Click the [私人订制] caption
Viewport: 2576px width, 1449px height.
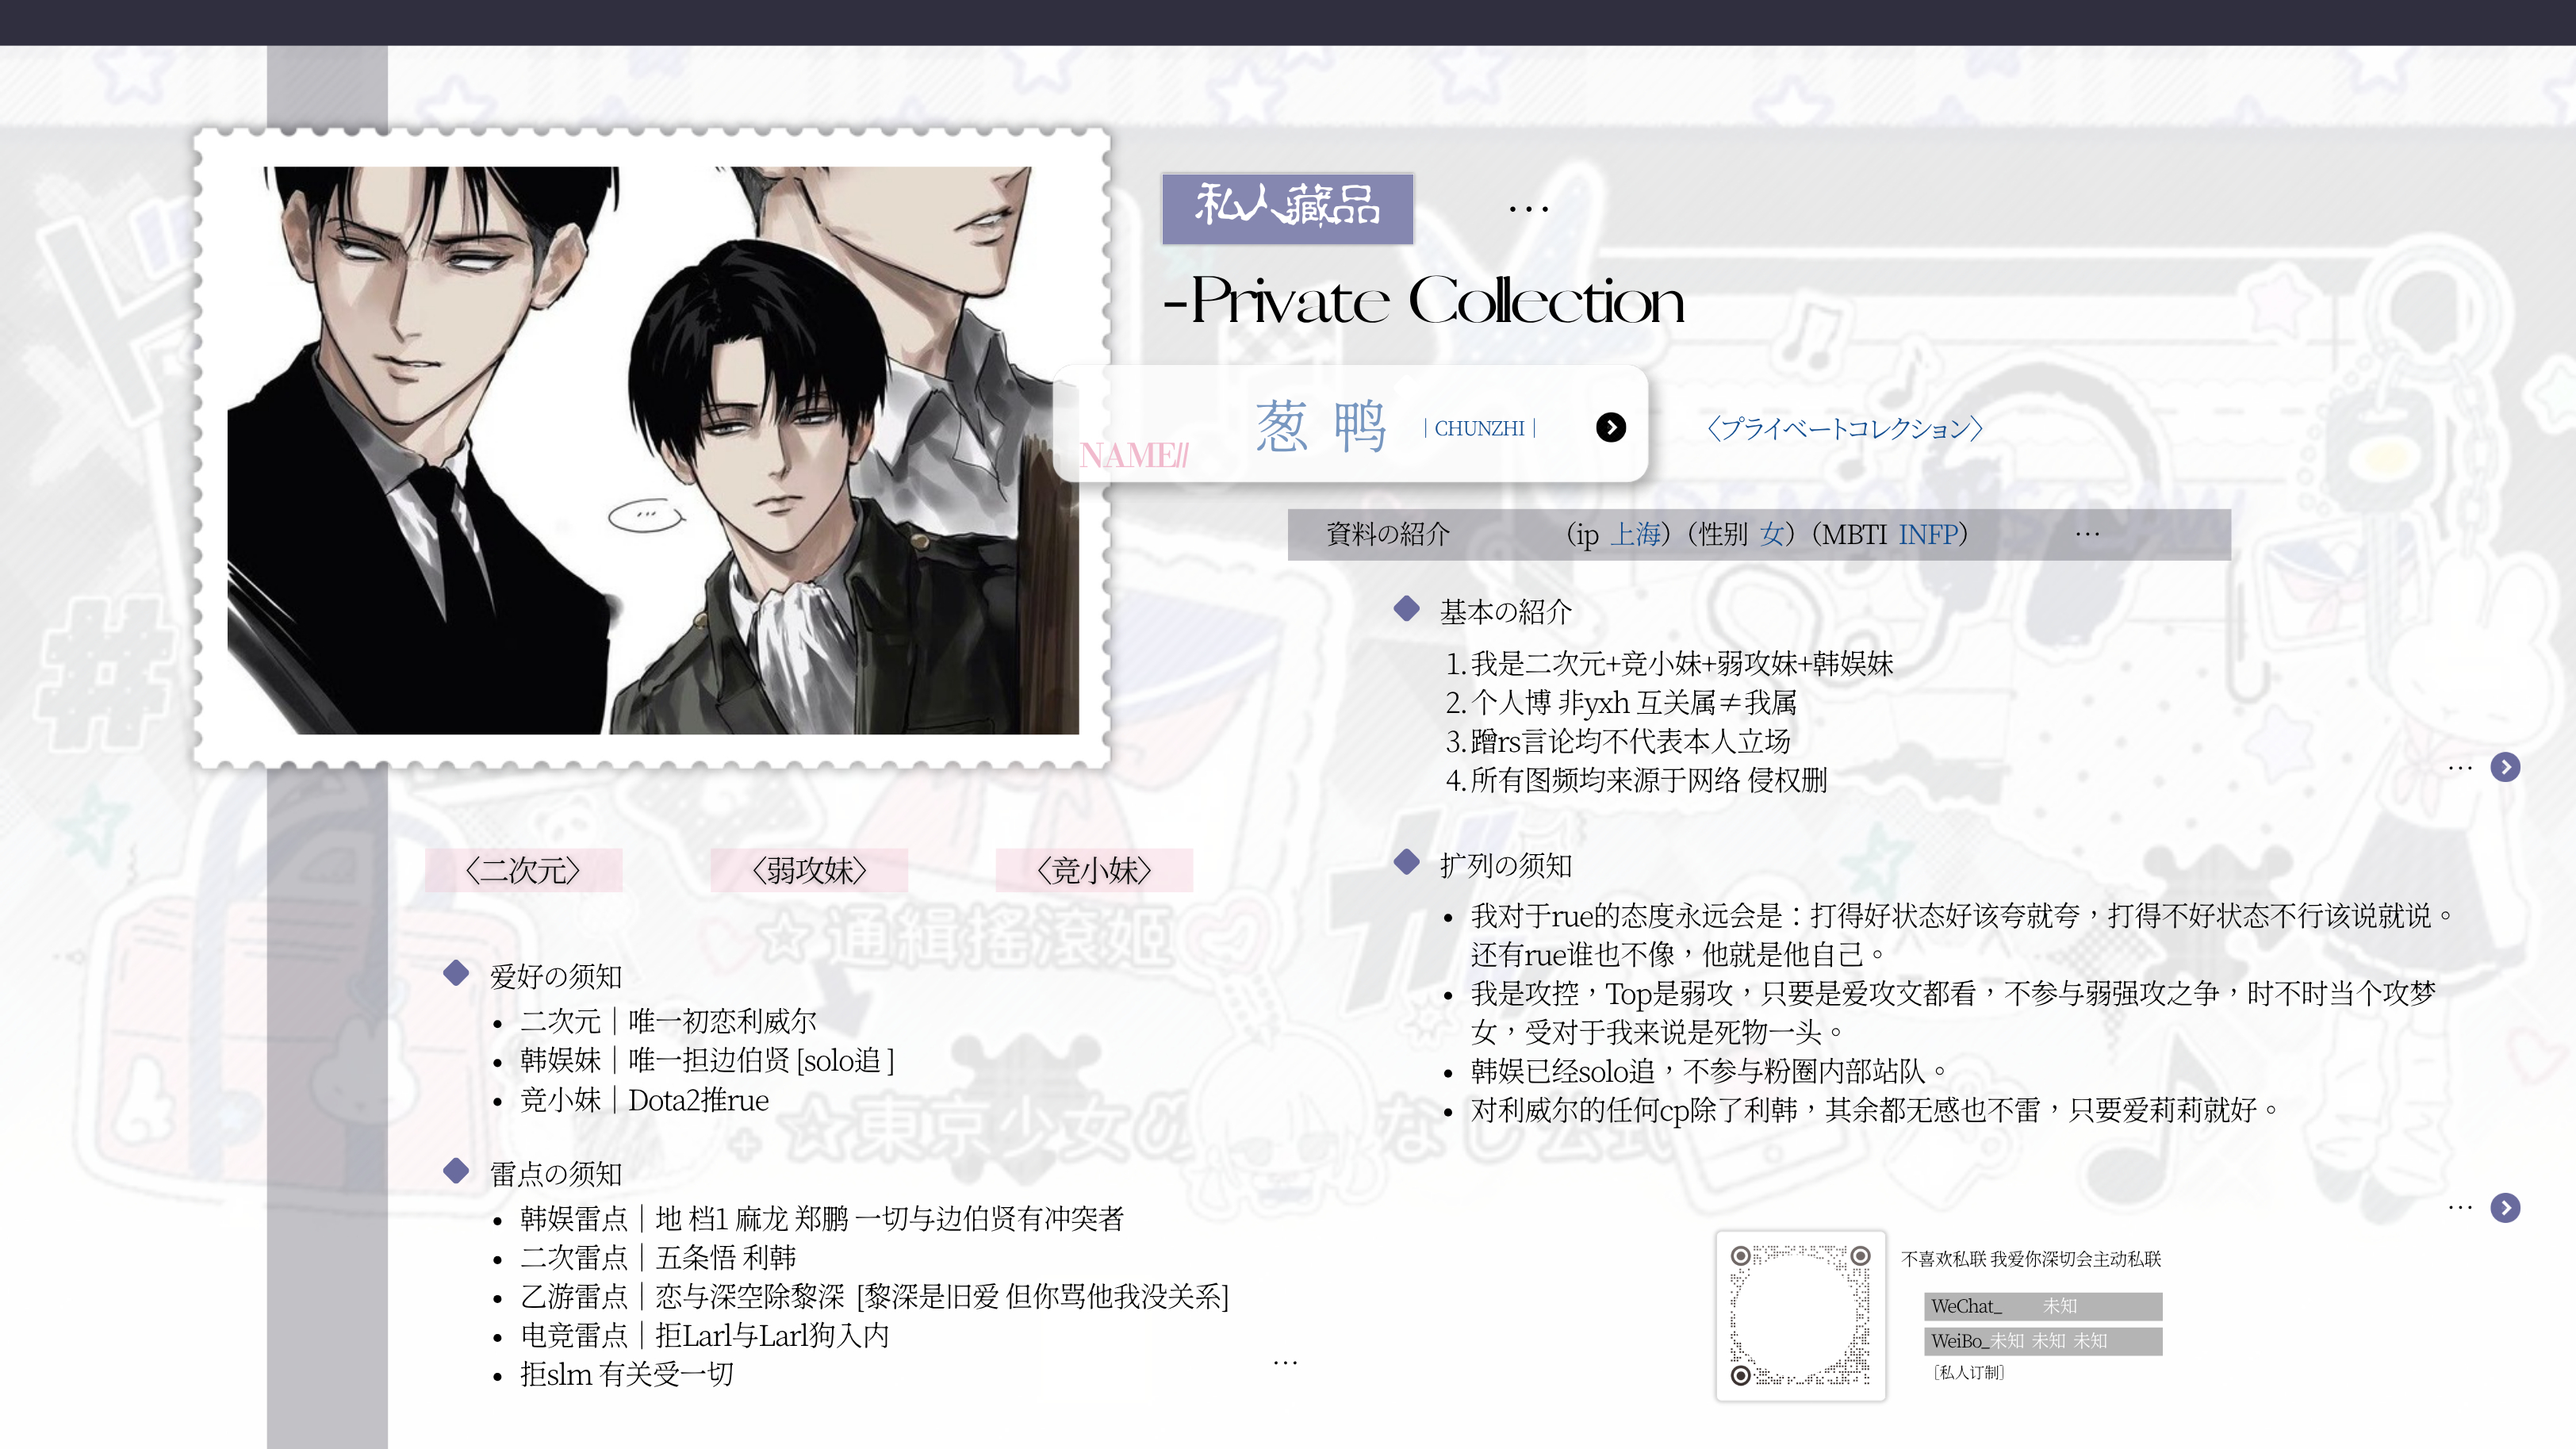click(1968, 1373)
